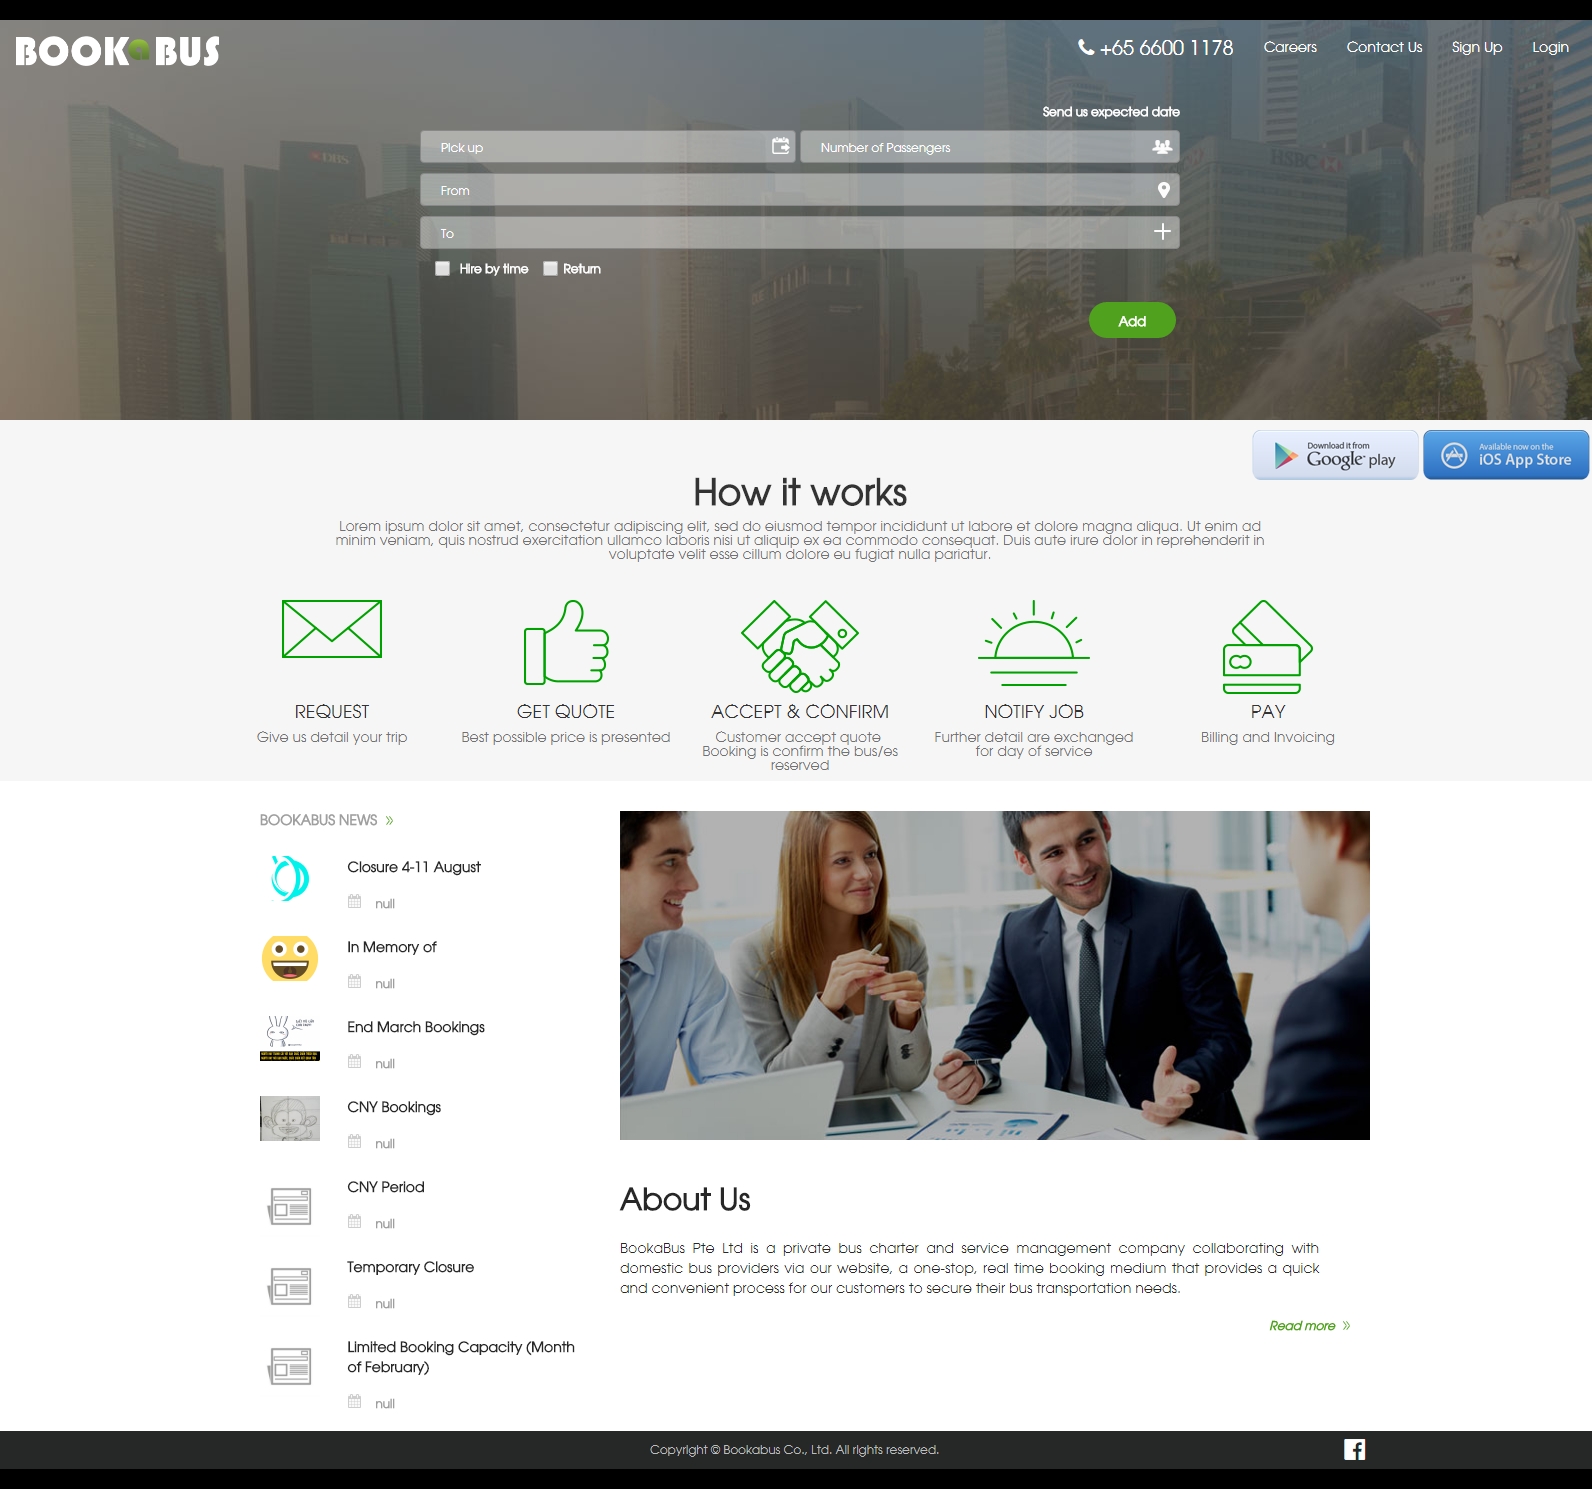
Task: Click the Temporary Closure newspaper icon
Action: click(290, 1286)
